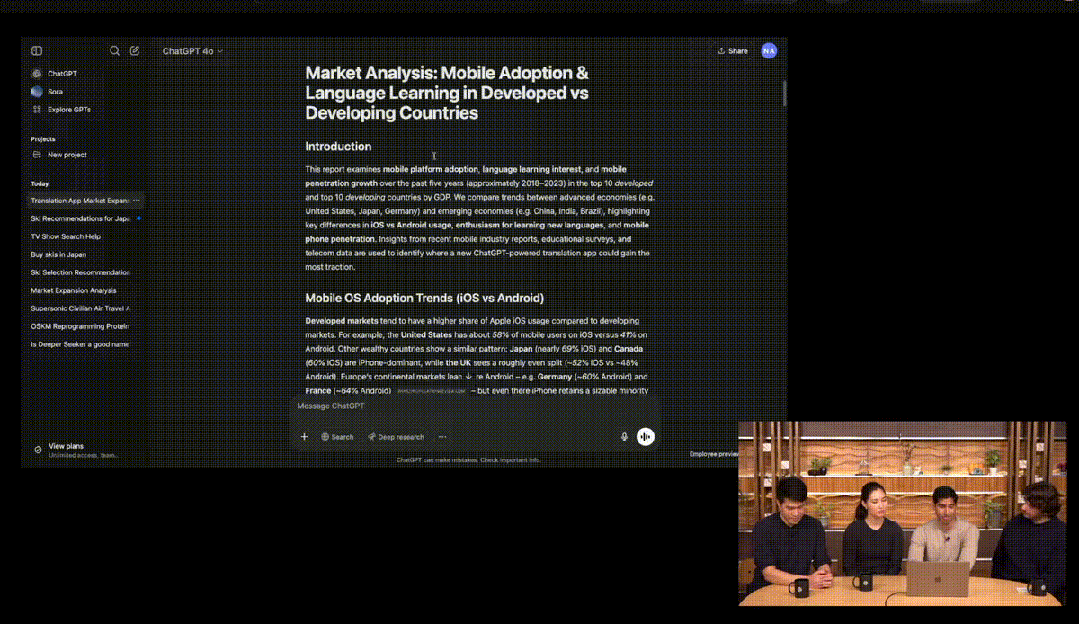Click the plus attach icon in composer
Viewport: 1079px width, 624px height.
pyautogui.click(x=305, y=437)
